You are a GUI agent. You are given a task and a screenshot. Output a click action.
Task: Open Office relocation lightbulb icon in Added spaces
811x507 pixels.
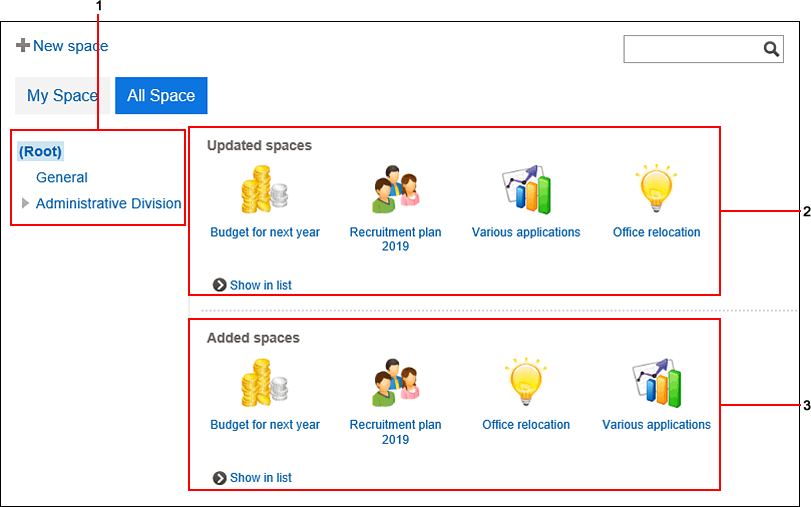[x=526, y=381]
